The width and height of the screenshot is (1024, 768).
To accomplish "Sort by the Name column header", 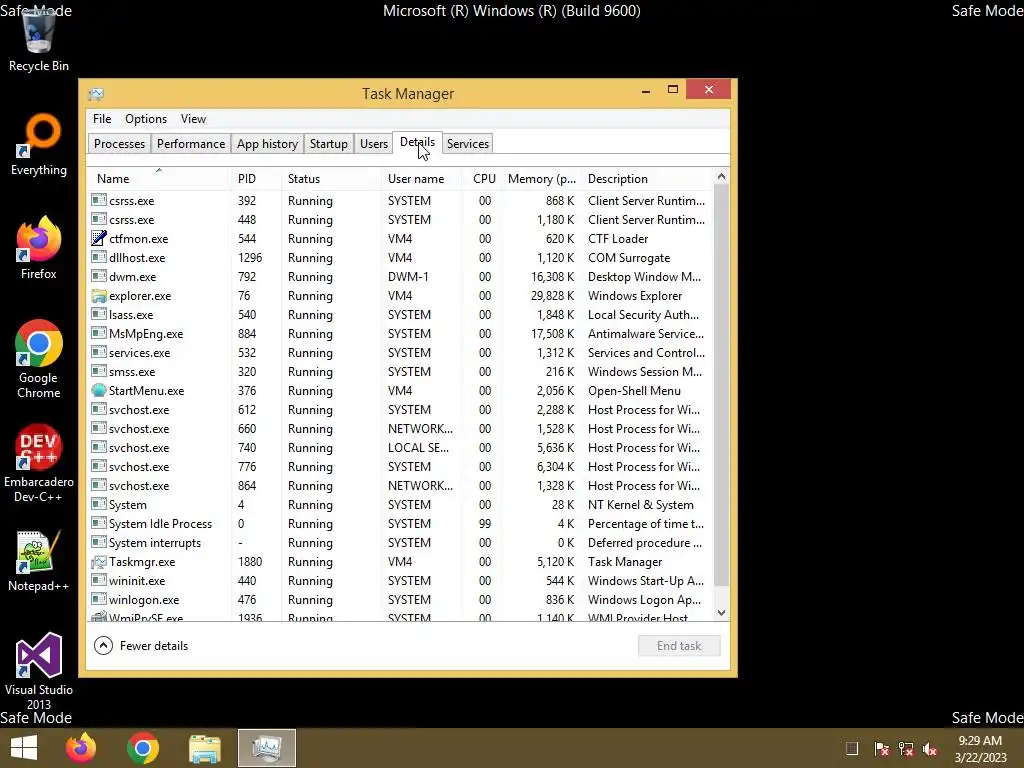I will click(158, 179).
